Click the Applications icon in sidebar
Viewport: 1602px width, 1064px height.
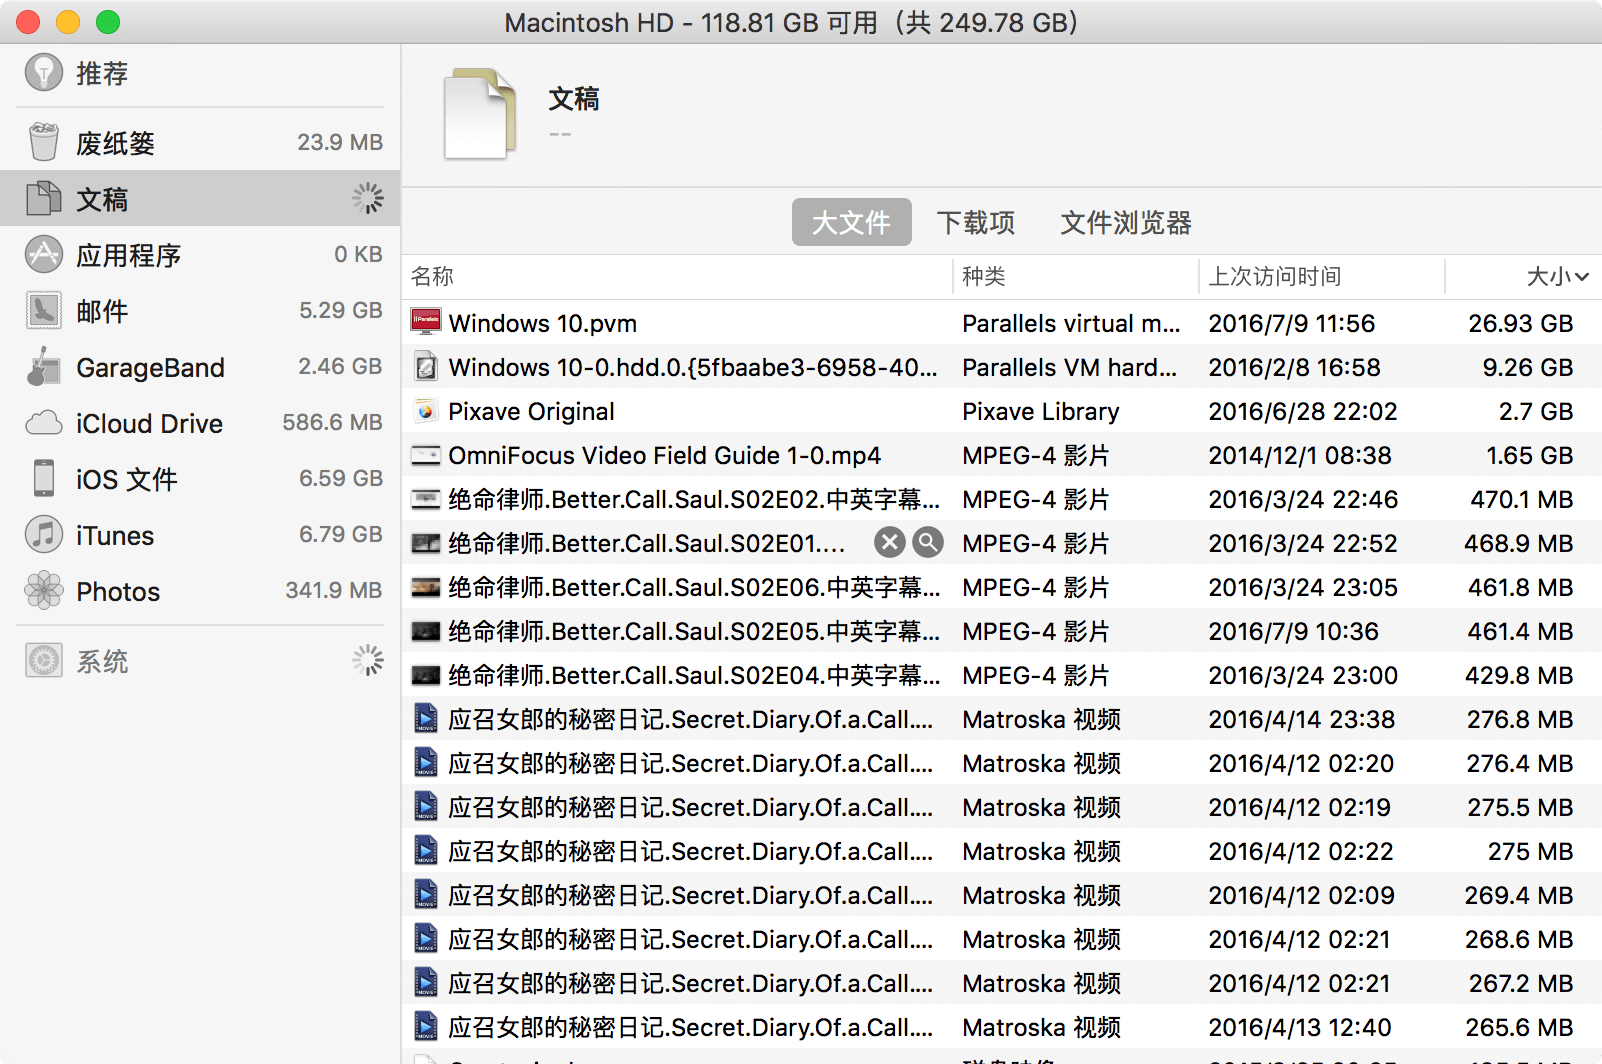pos(44,254)
